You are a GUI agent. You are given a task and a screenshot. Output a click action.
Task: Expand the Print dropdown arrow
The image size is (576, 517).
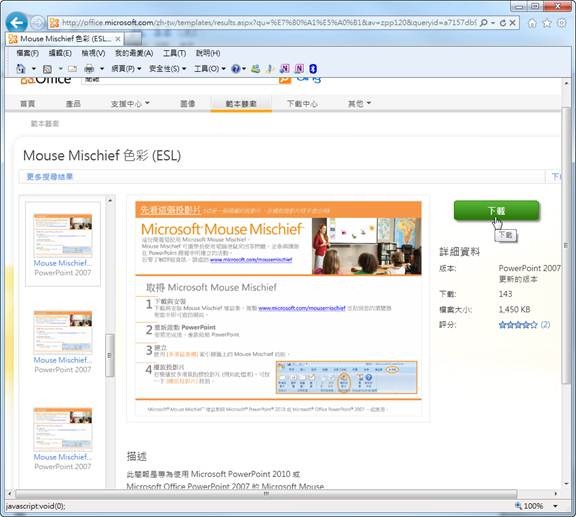(x=102, y=69)
